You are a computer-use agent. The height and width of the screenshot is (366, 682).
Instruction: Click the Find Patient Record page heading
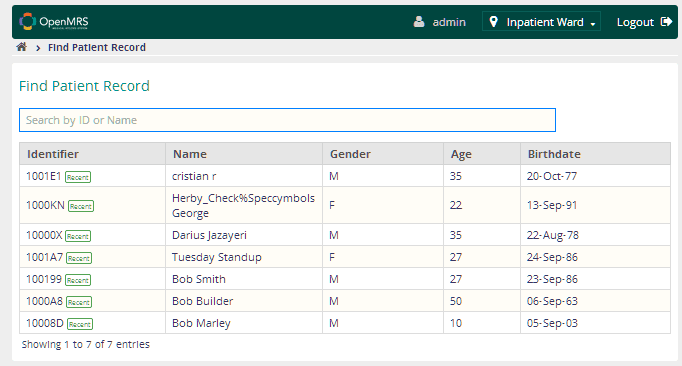pyautogui.click(x=84, y=86)
